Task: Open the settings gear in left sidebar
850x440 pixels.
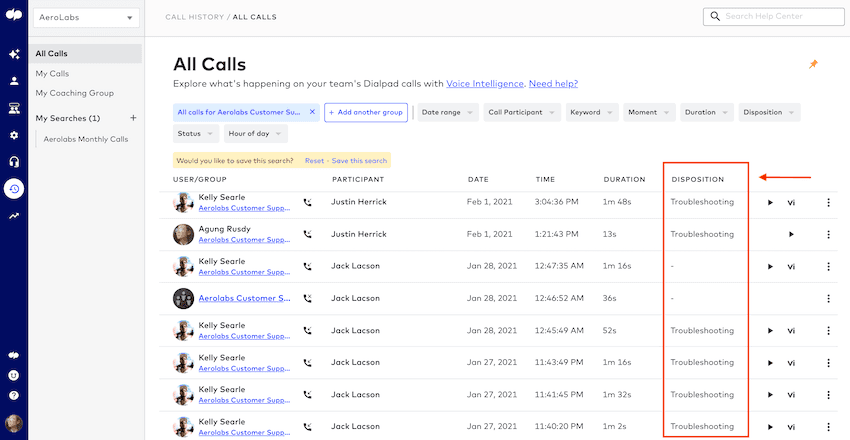Action: pyautogui.click(x=14, y=135)
